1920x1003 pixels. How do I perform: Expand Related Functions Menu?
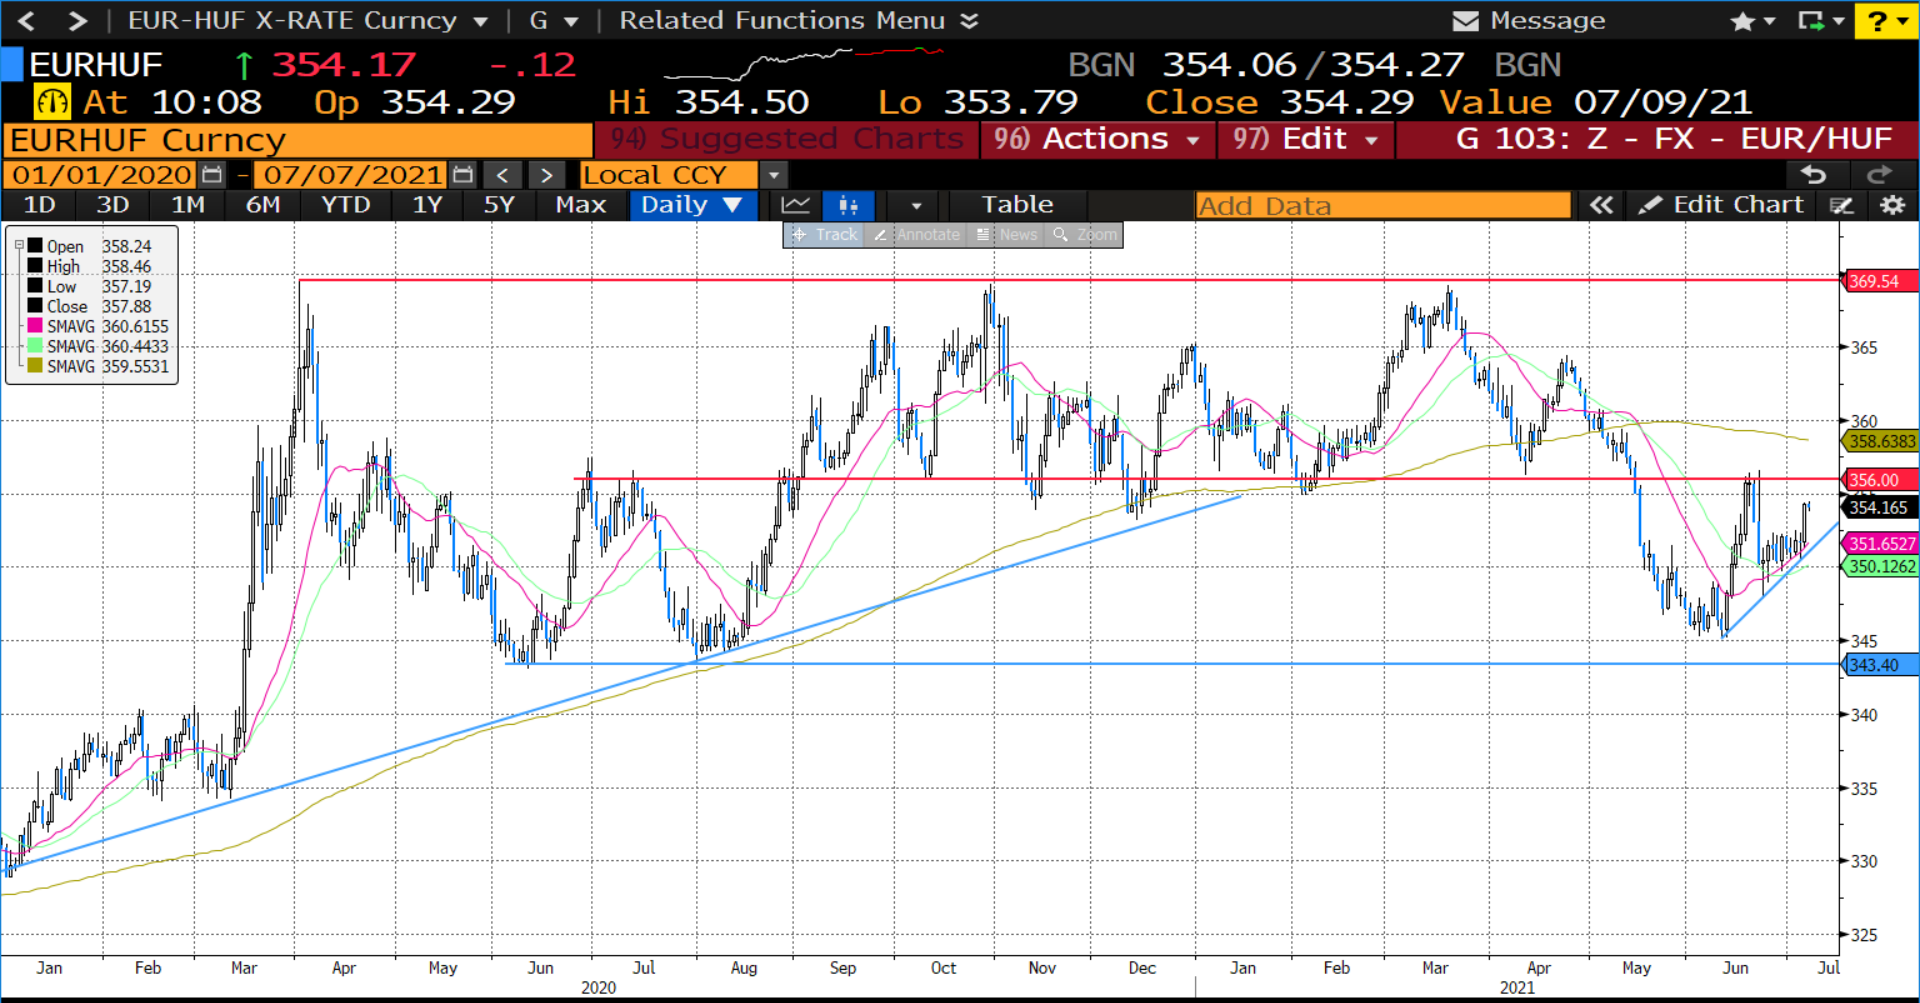[x=798, y=20]
